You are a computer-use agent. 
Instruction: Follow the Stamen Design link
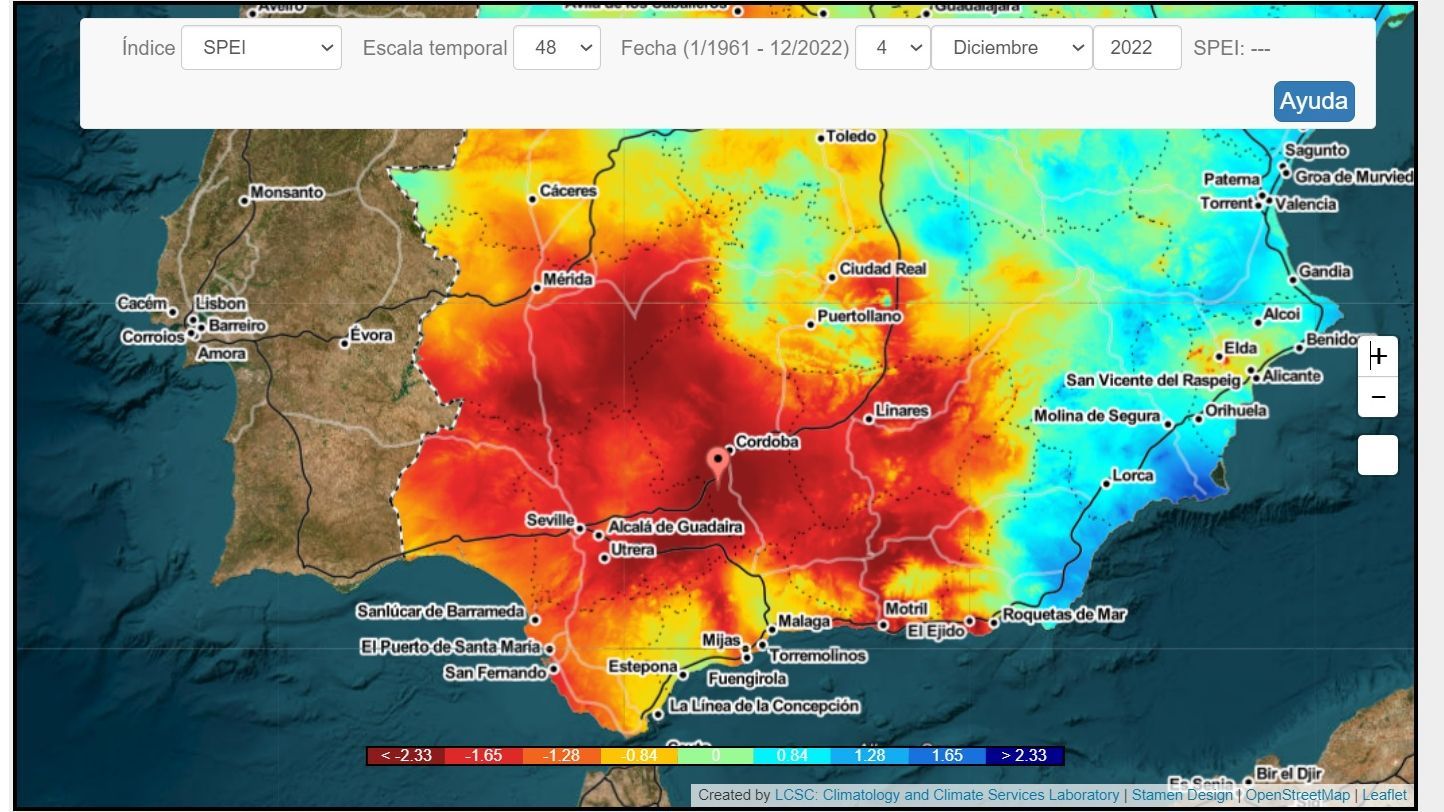pos(1181,795)
